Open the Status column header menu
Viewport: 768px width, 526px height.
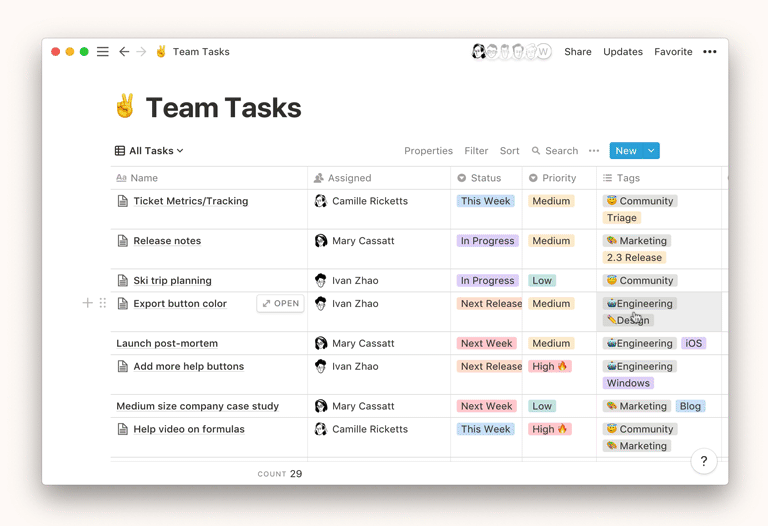point(485,178)
